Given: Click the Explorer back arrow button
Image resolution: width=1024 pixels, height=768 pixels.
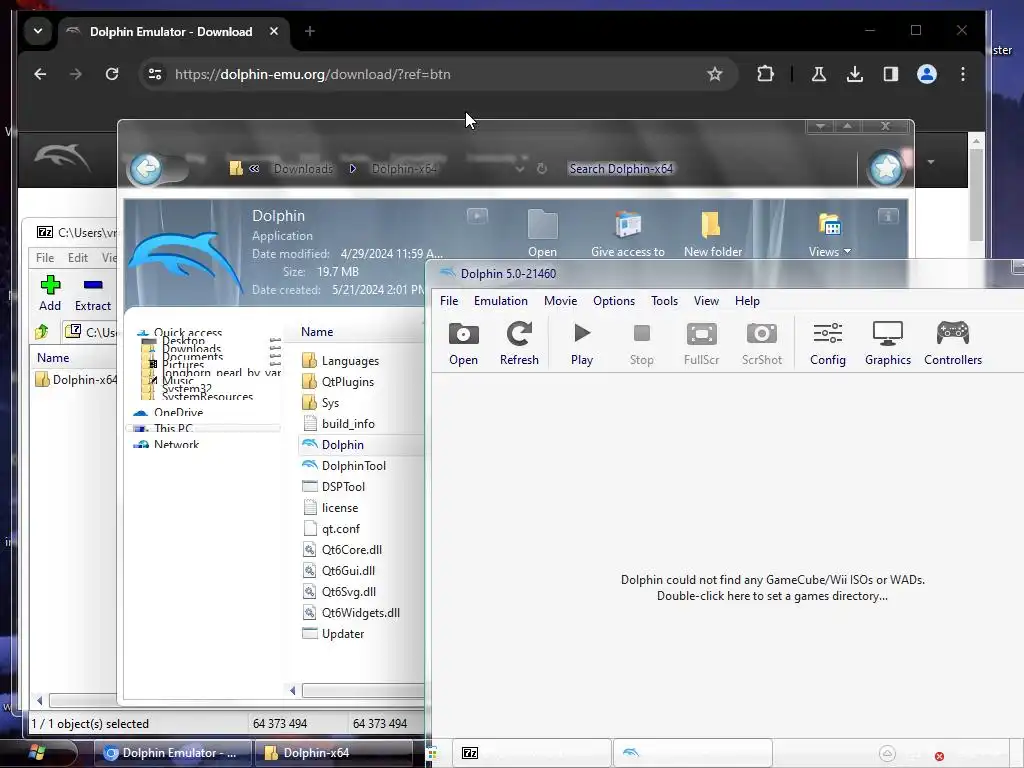Looking at the screenshot, I should (x=146, y=168).
